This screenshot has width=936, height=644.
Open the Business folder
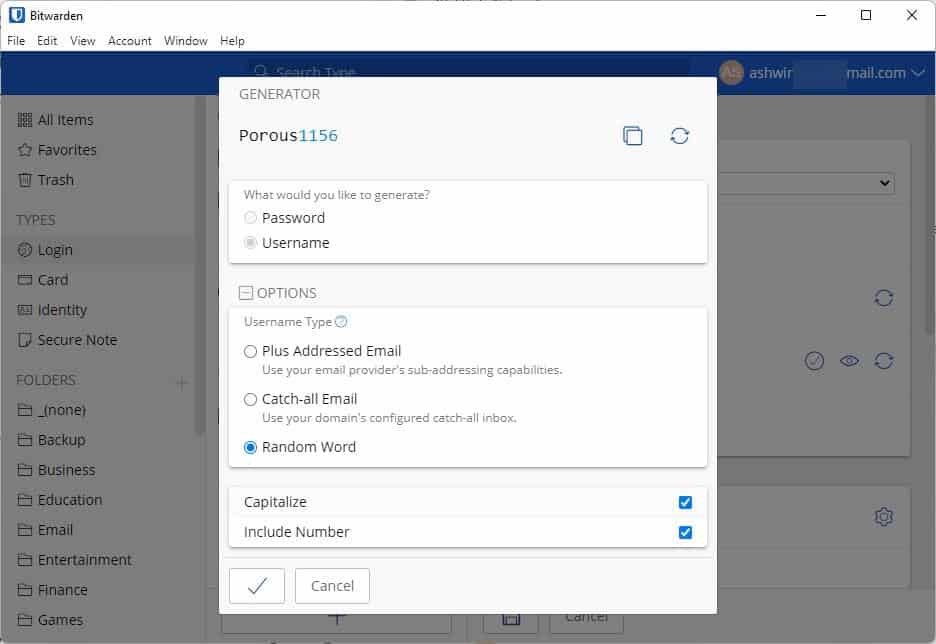pos(66,470)
